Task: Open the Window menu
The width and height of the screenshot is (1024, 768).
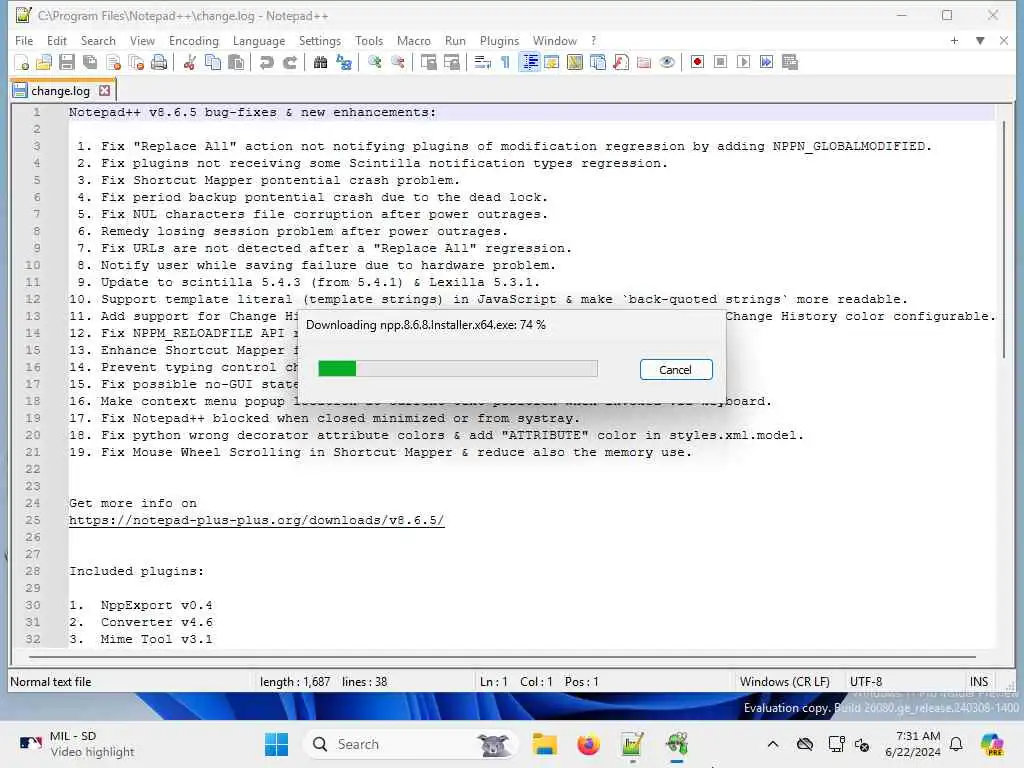Action: (555, 40)
